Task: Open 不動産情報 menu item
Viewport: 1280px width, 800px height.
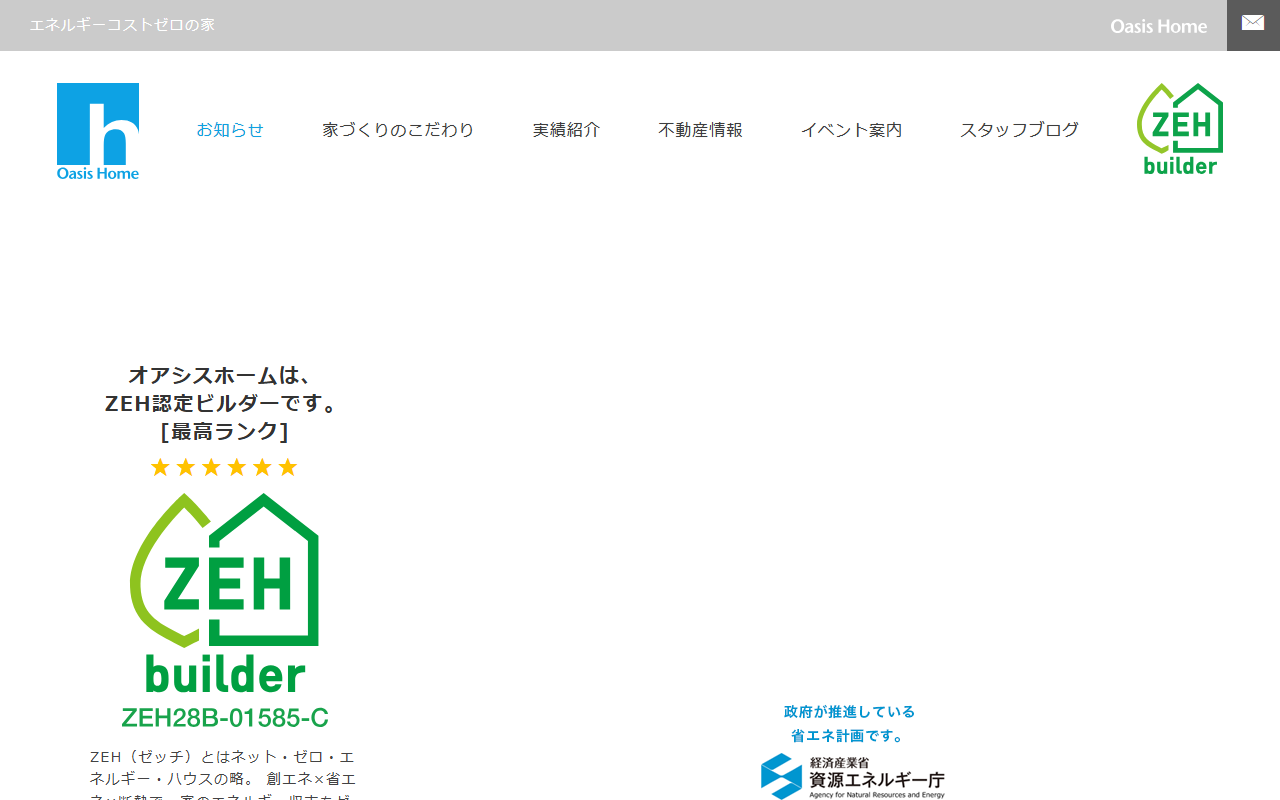Action: [x=700, y=130]
